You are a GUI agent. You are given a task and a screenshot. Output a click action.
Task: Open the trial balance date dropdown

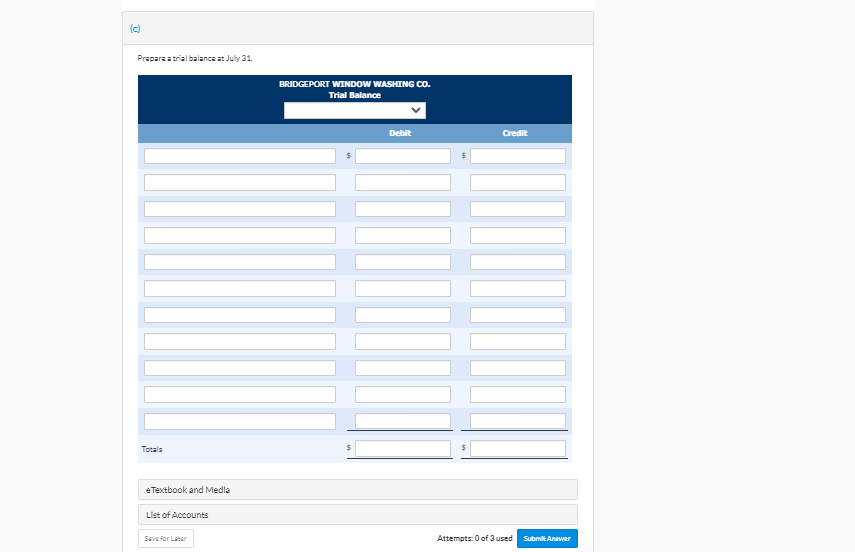click(x=354, y=110)
